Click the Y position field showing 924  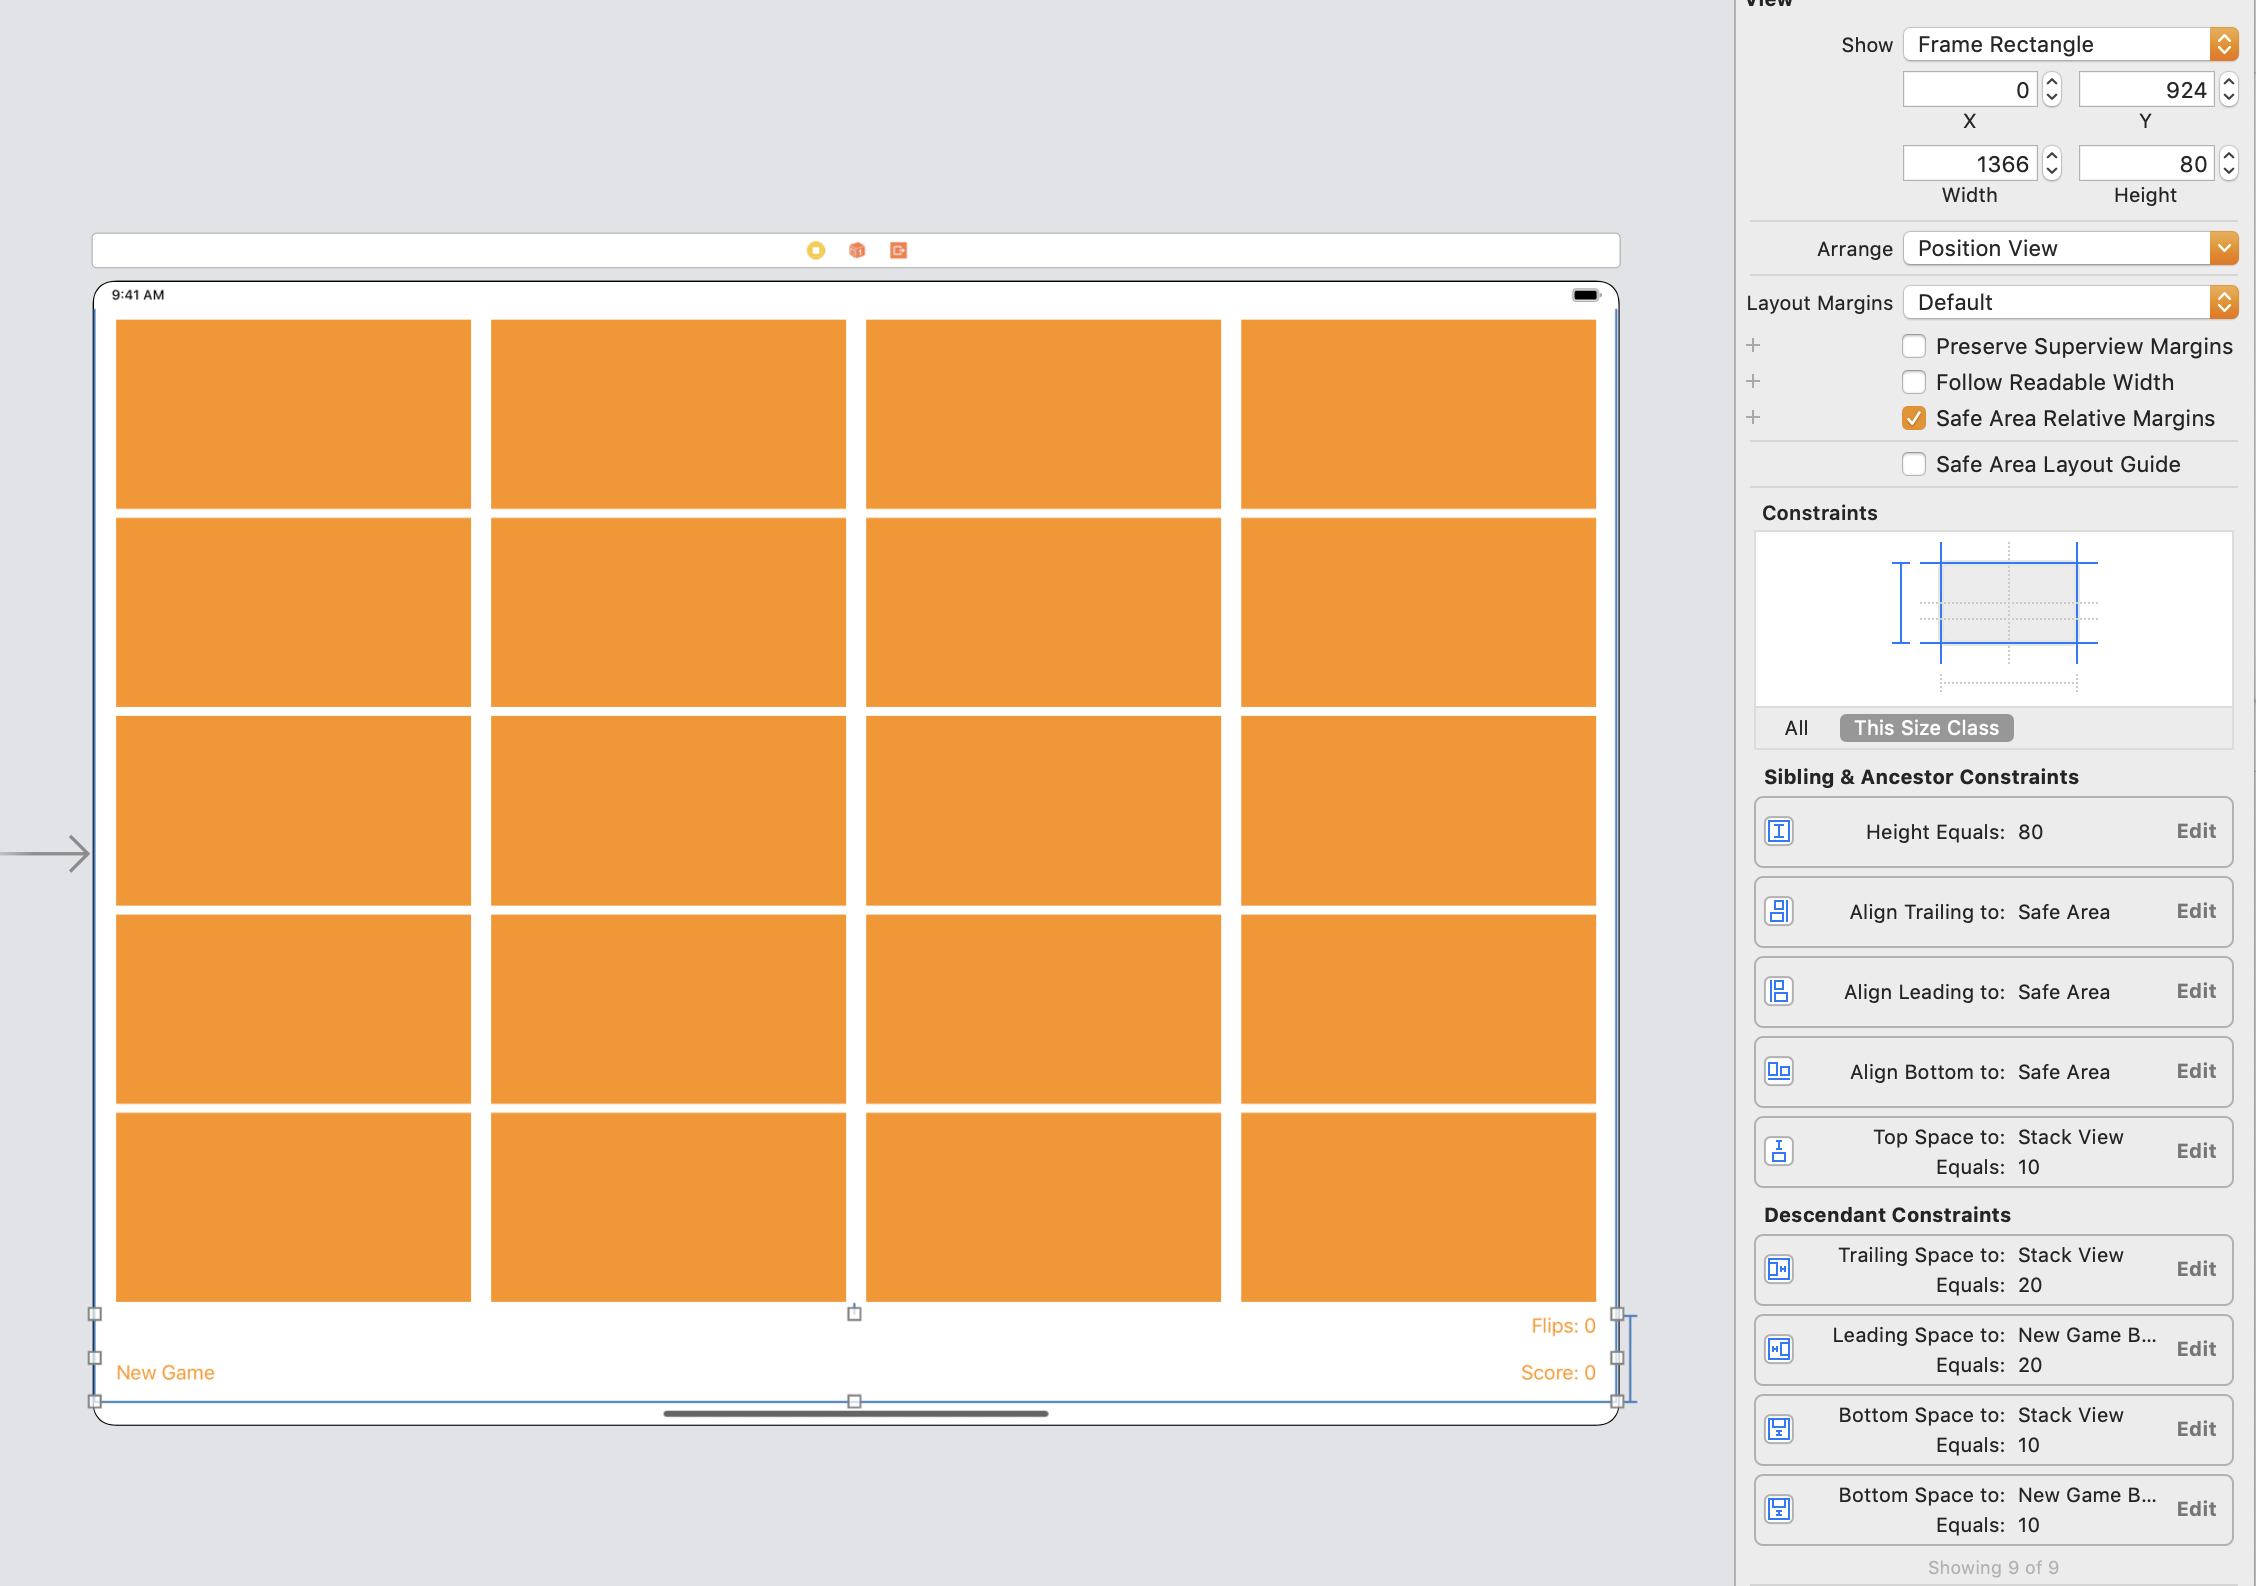[x=2146, y=90]
